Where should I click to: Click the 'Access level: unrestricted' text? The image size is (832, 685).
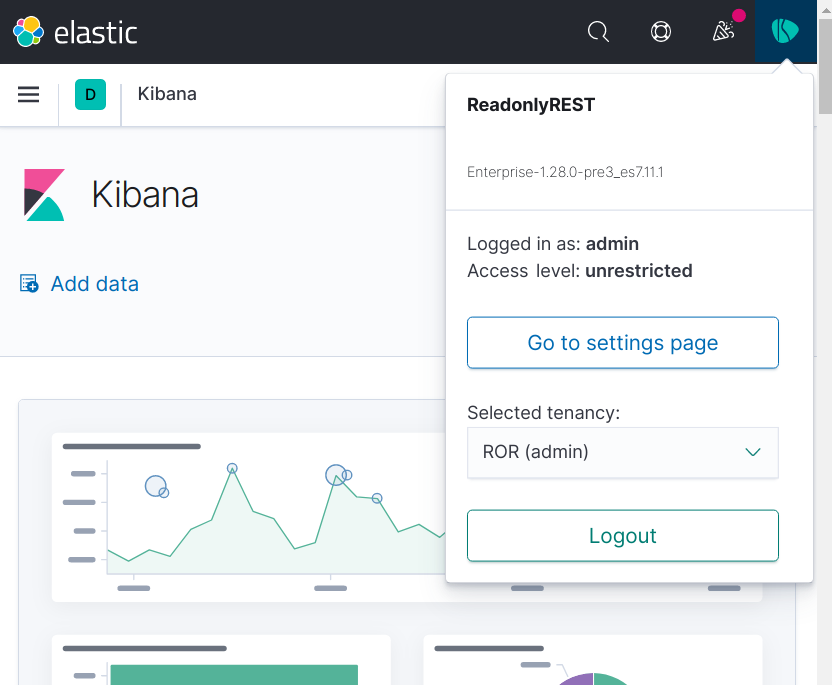coord(579,271)
